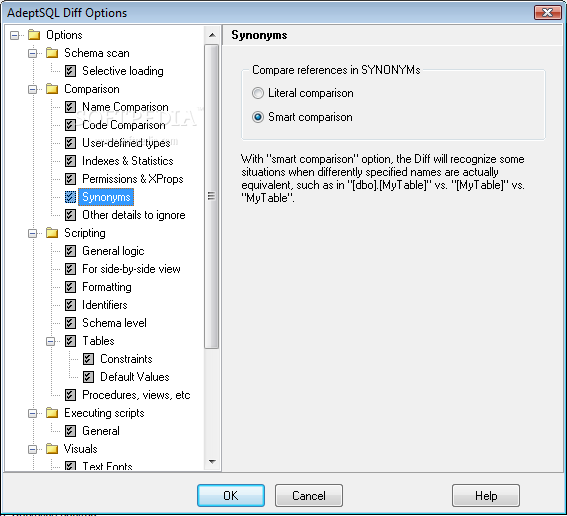Select Procedures, views, etc item
The width and height of the screenshot is (567, 516).
[136, 395]
